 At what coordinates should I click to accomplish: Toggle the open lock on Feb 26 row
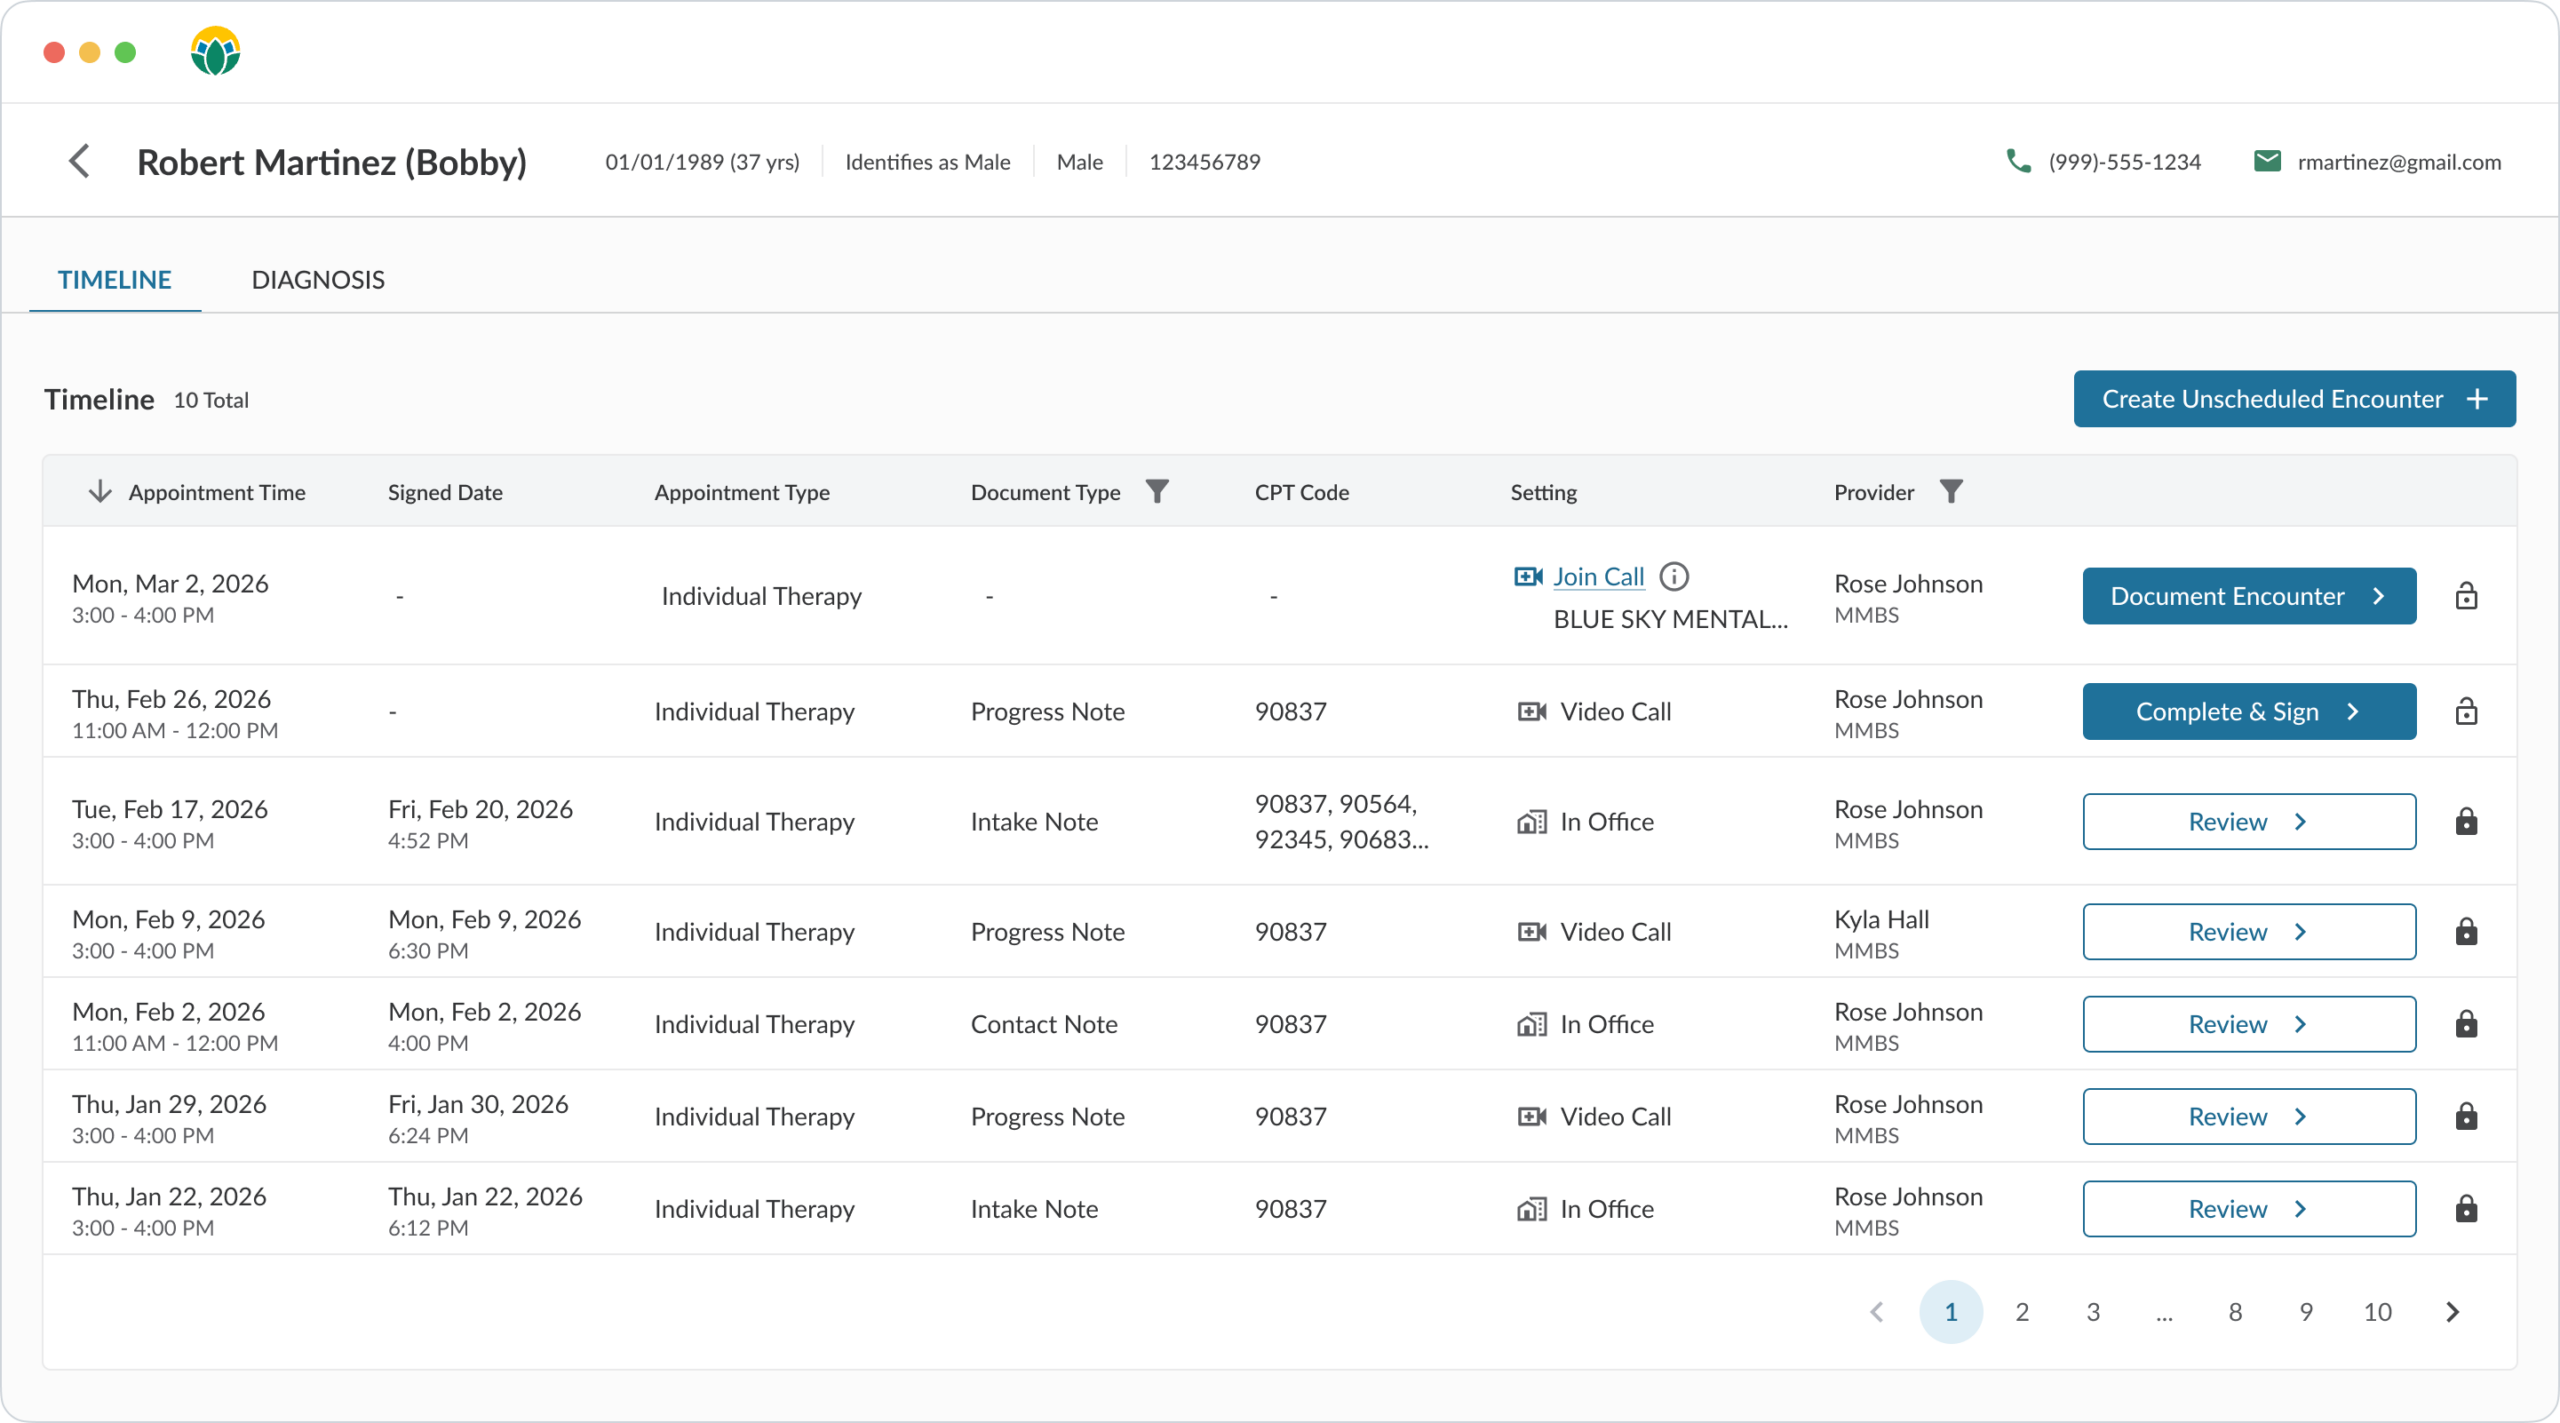pos(2466,712)
